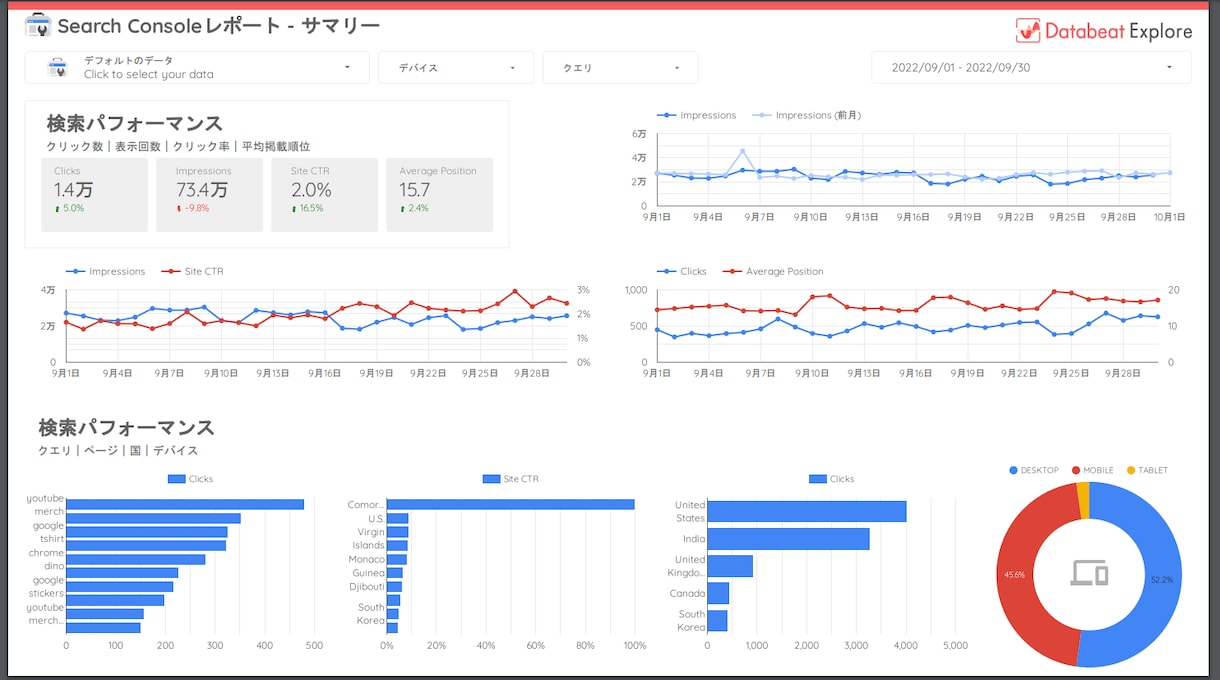Click the Average Position scorecard 15.7
Image resolution: width=1220 pixels, height=680 pixels.
[439, 195]
